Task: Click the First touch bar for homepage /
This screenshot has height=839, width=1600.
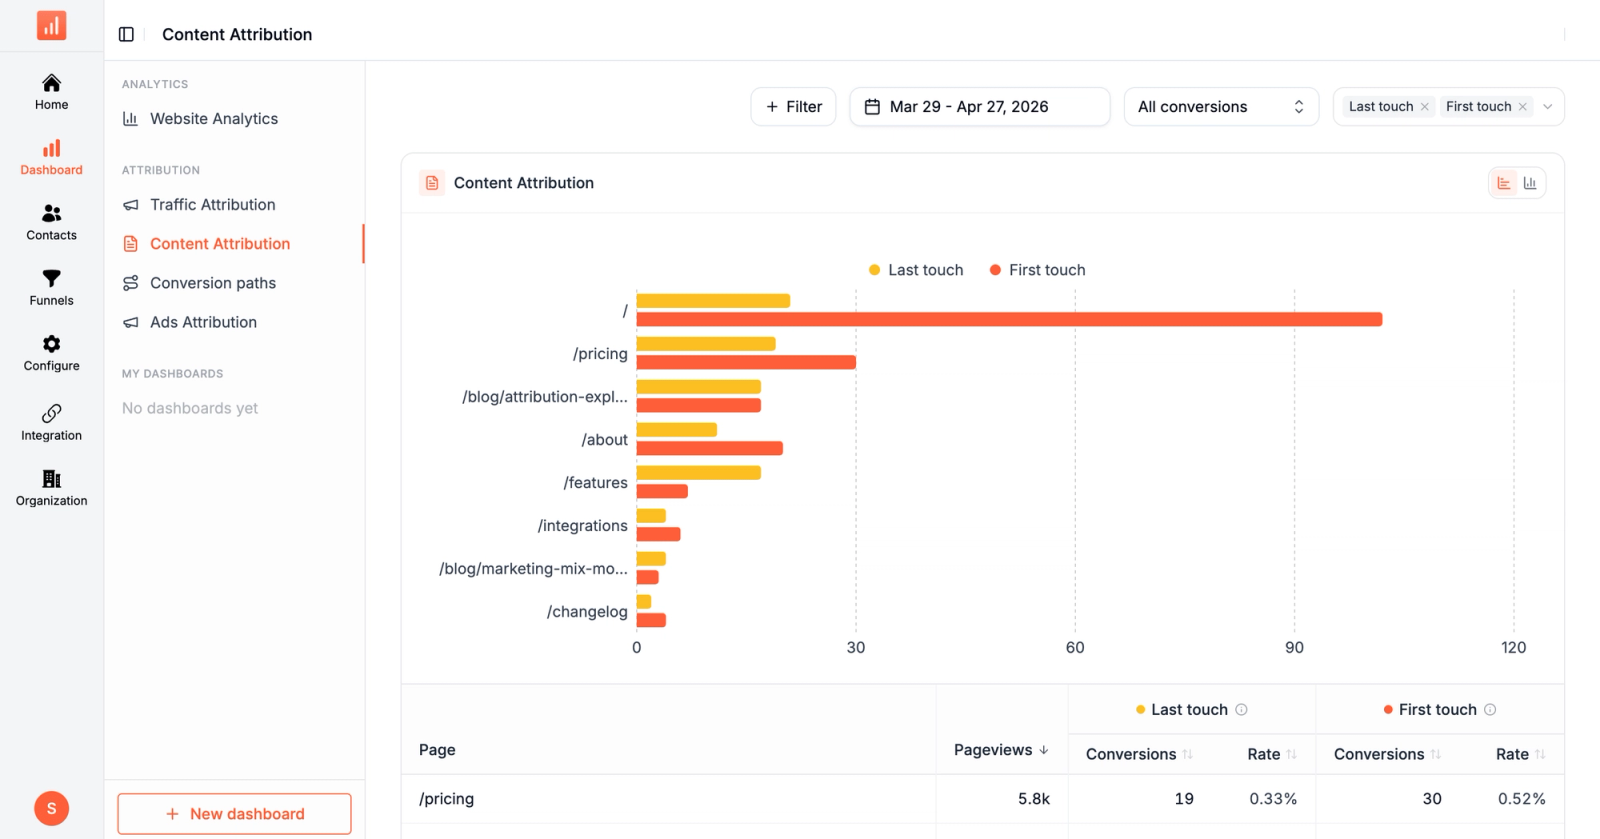Action: click(1009, 319)
